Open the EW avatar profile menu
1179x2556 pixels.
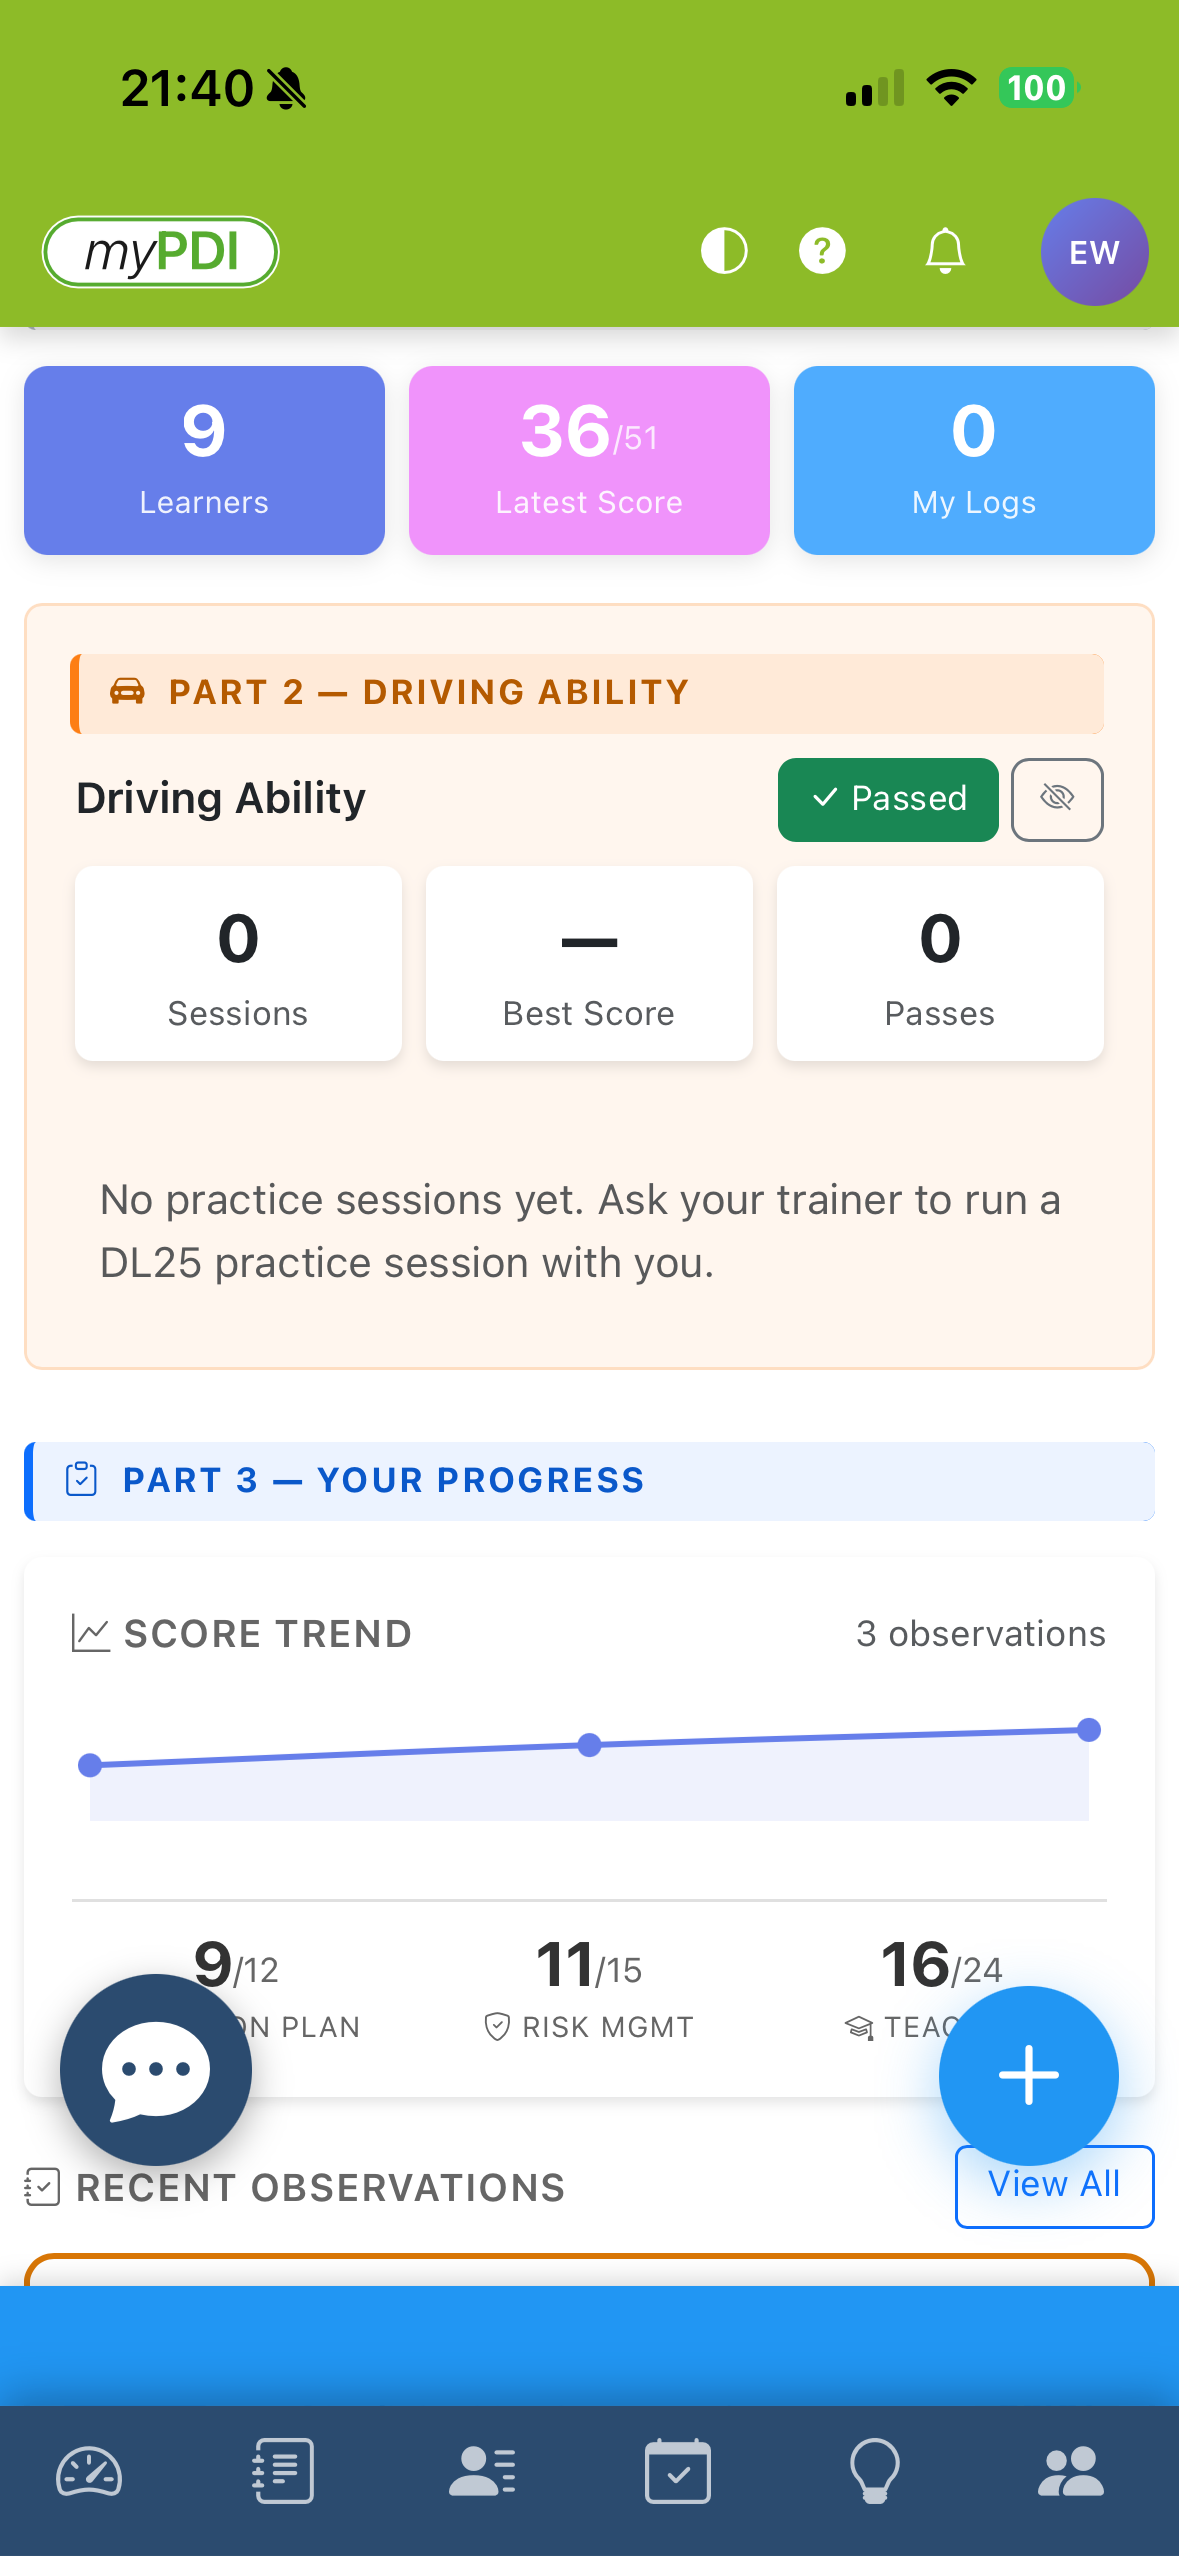coord(1093,252)
